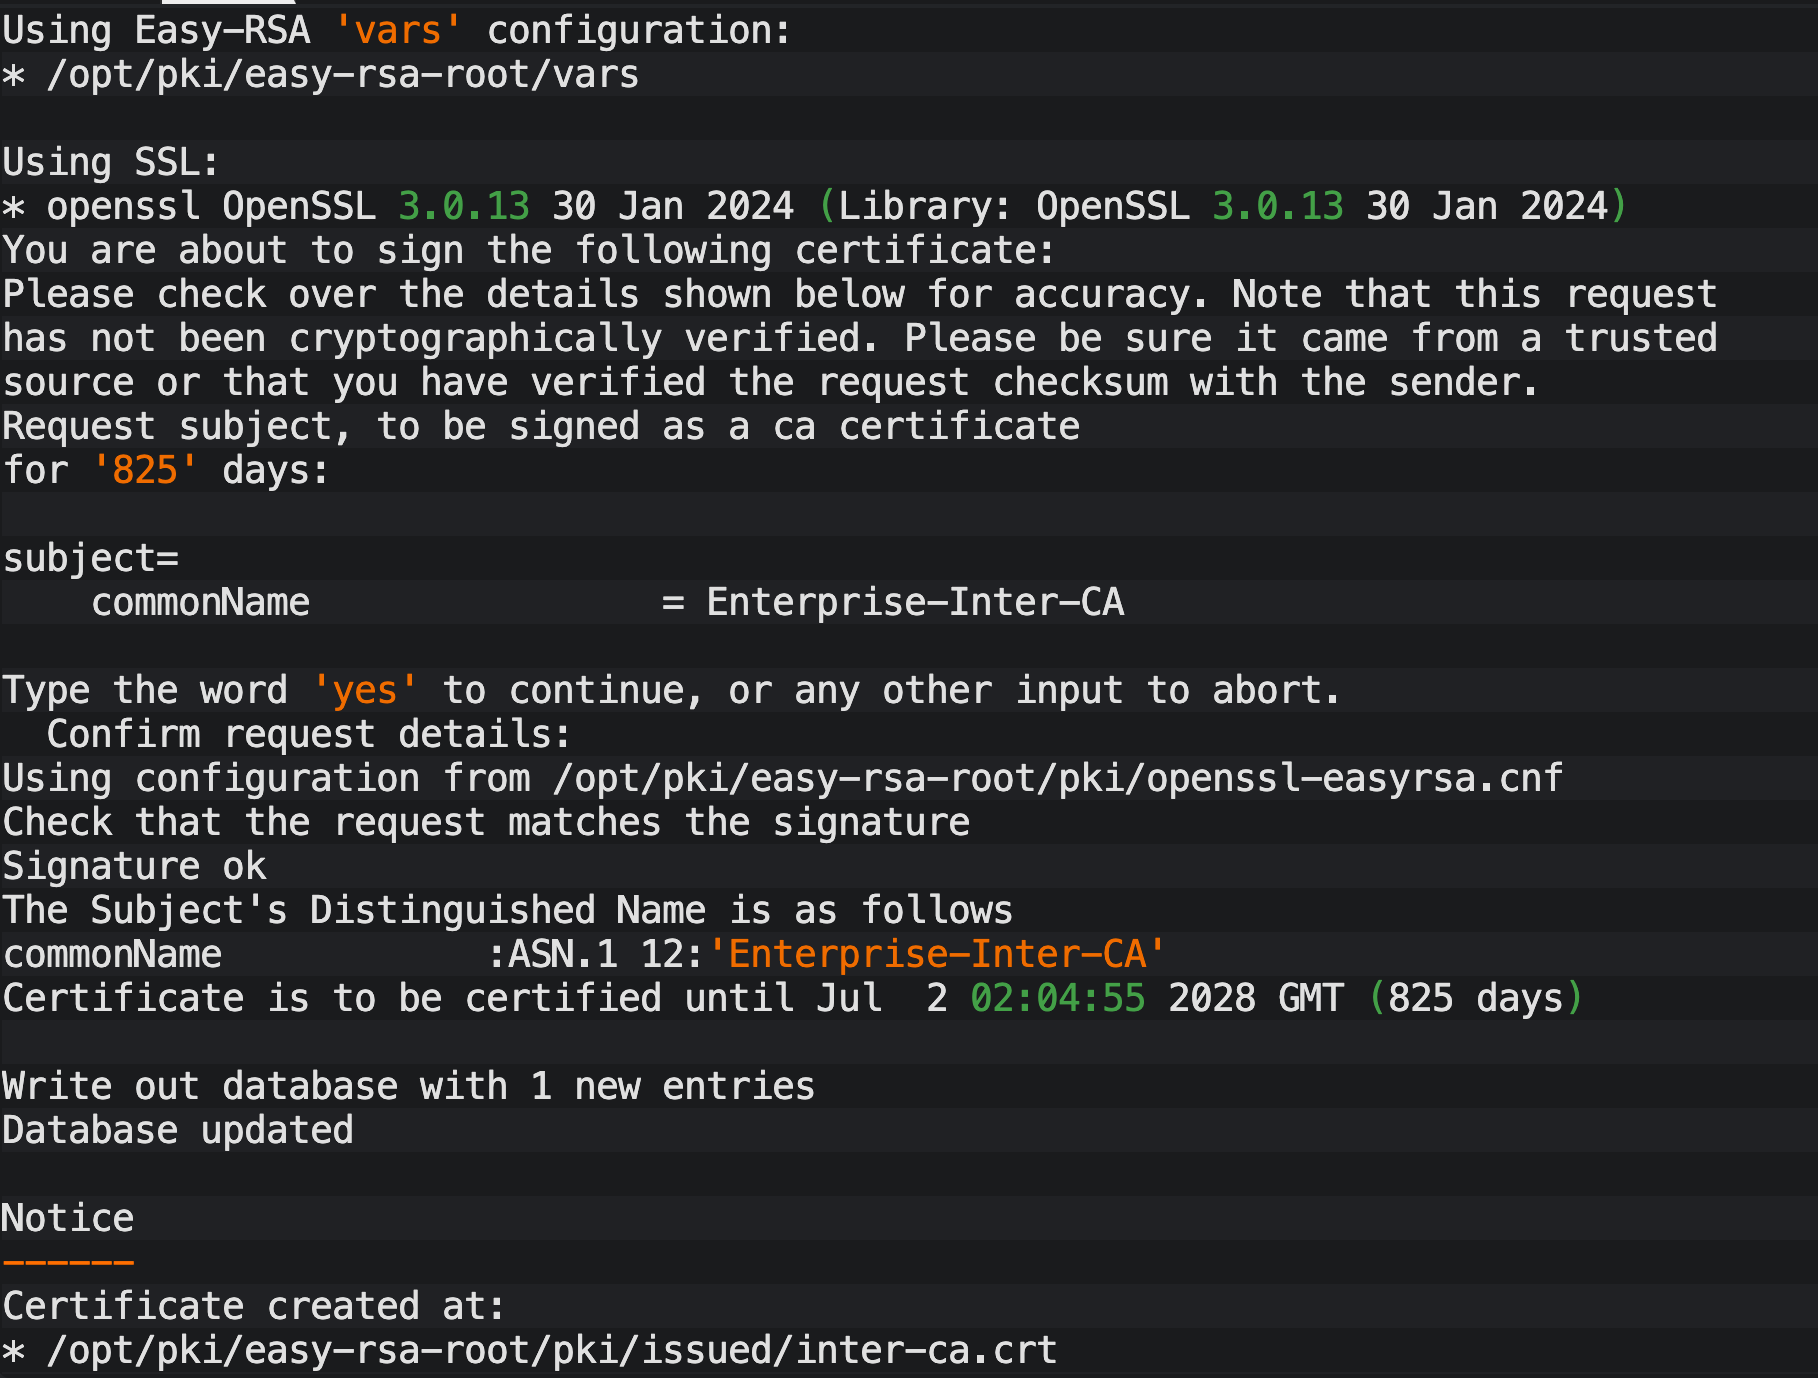The image size is (1818, 1378).
Task: Click the openssl-easyrsa.cnf configuration path
Action: (x=1057, y=779)
